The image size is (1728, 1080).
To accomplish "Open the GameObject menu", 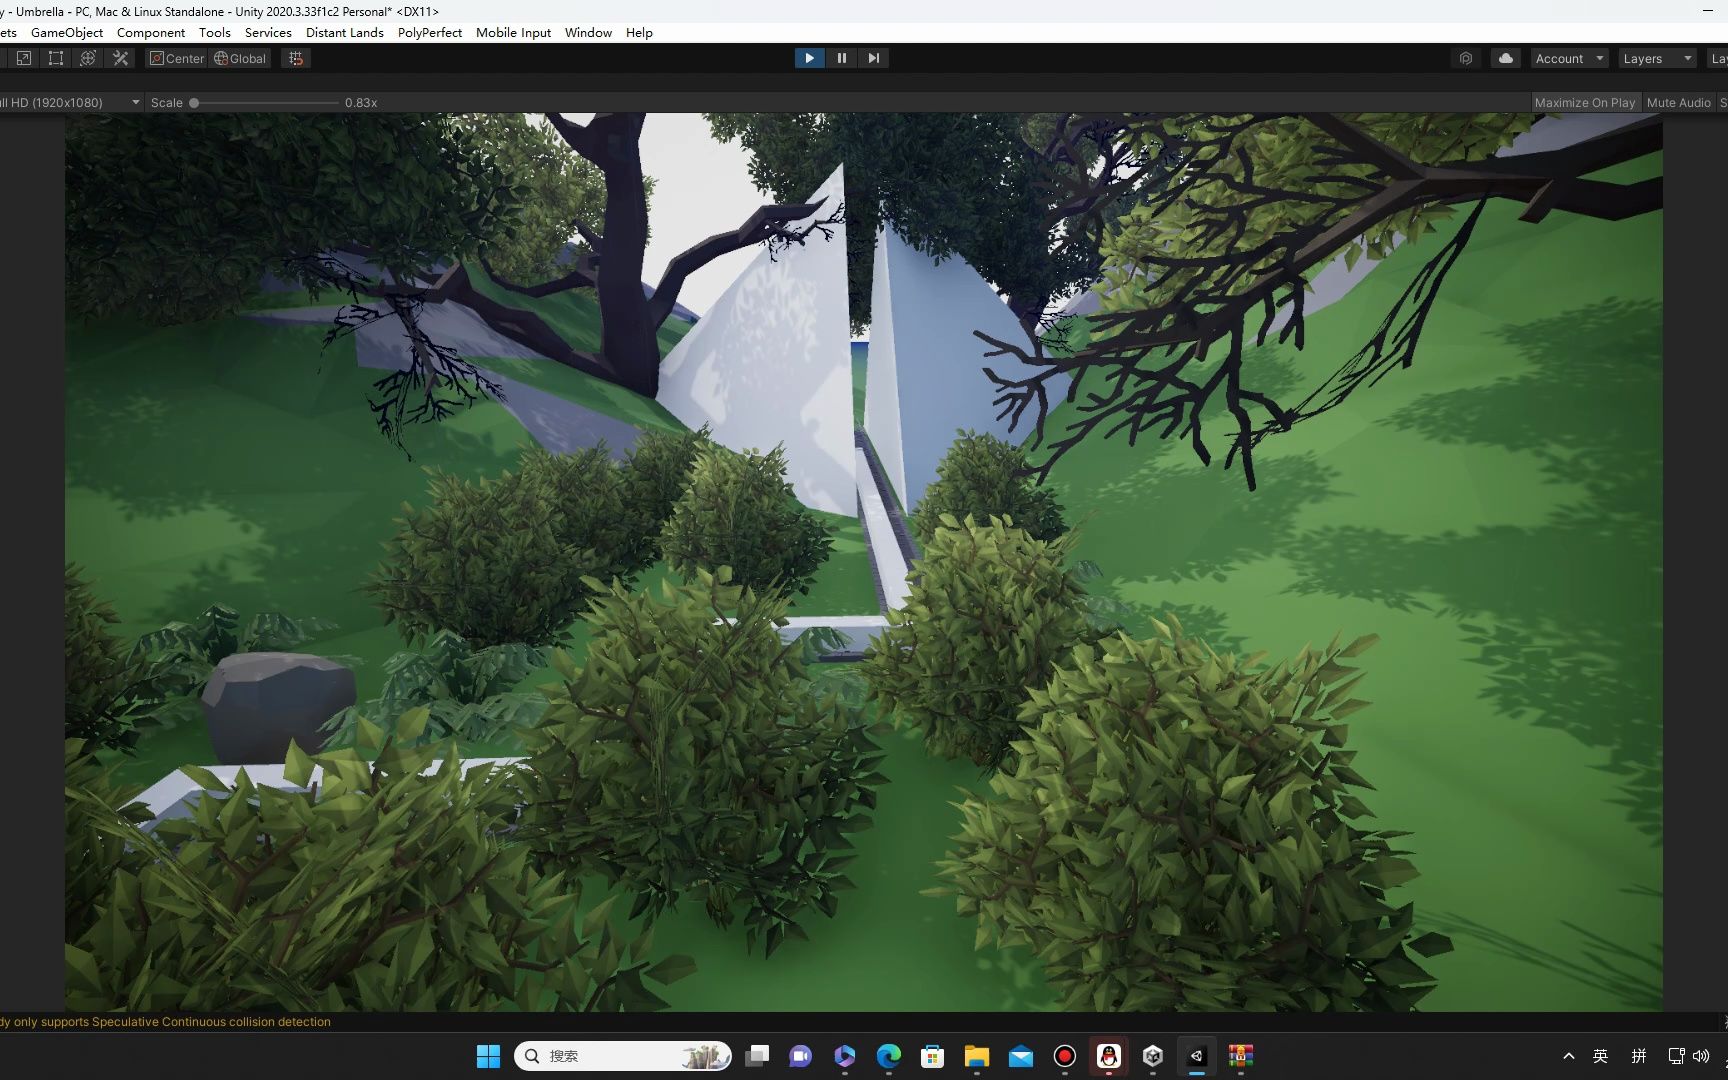I will (x=67, y=32).
